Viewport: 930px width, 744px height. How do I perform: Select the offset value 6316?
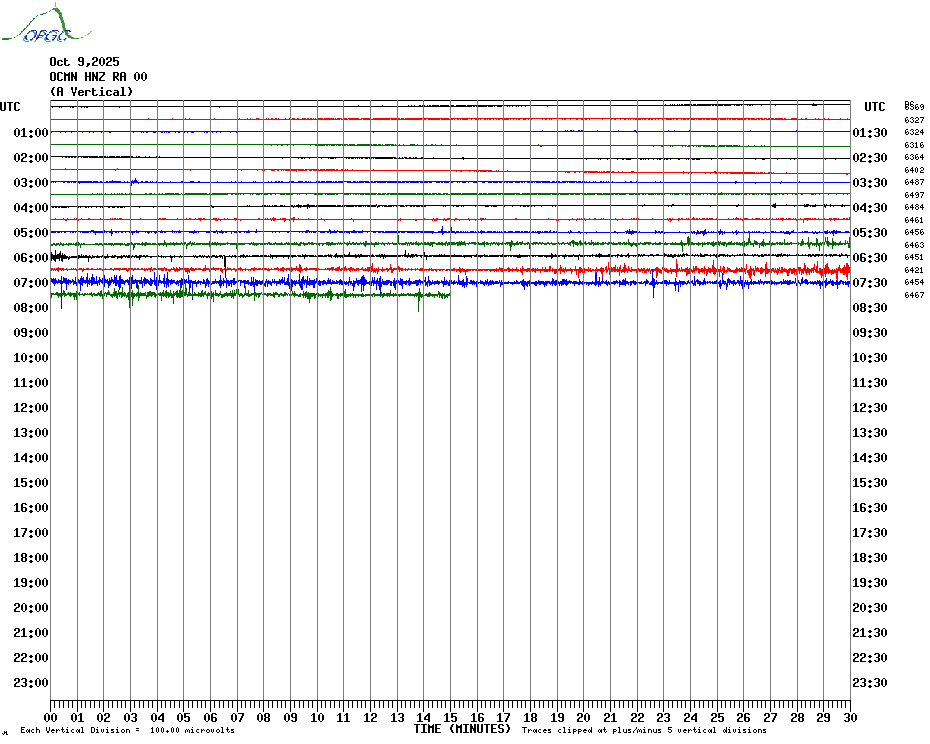tap(914, 145)
